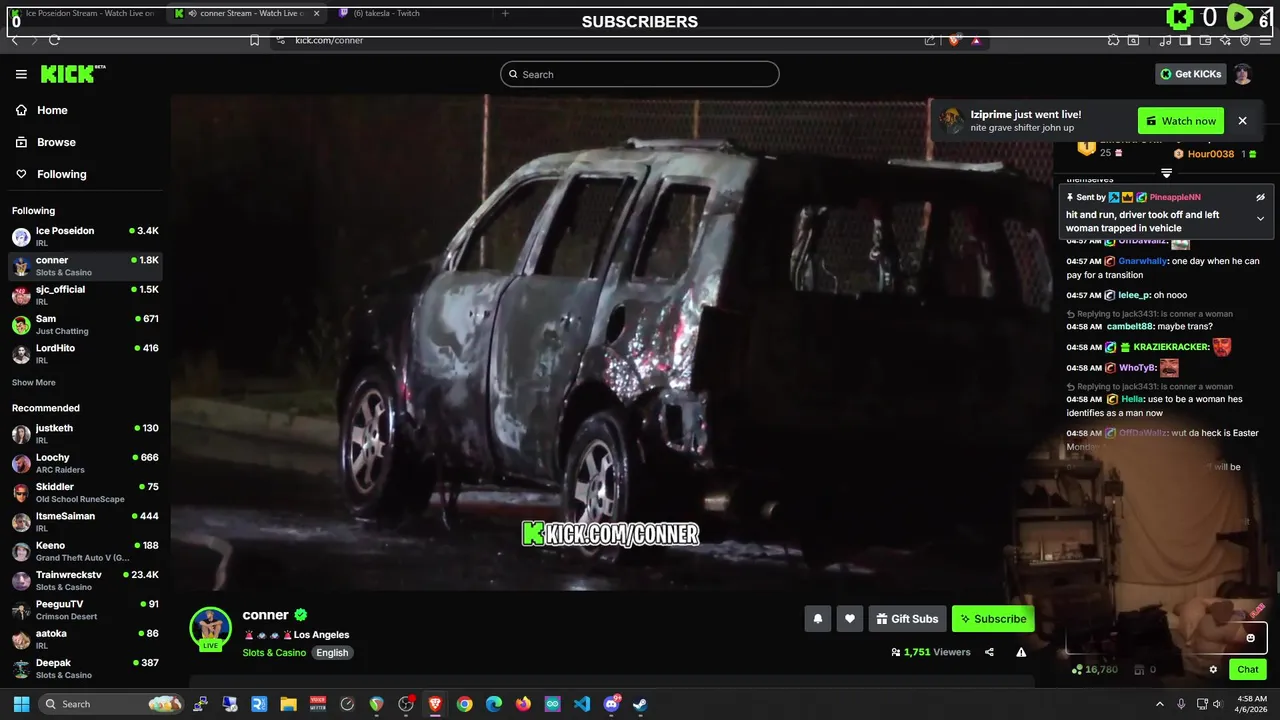
Task: Open Windows Start menu
Action: click(x=21, y=704)
